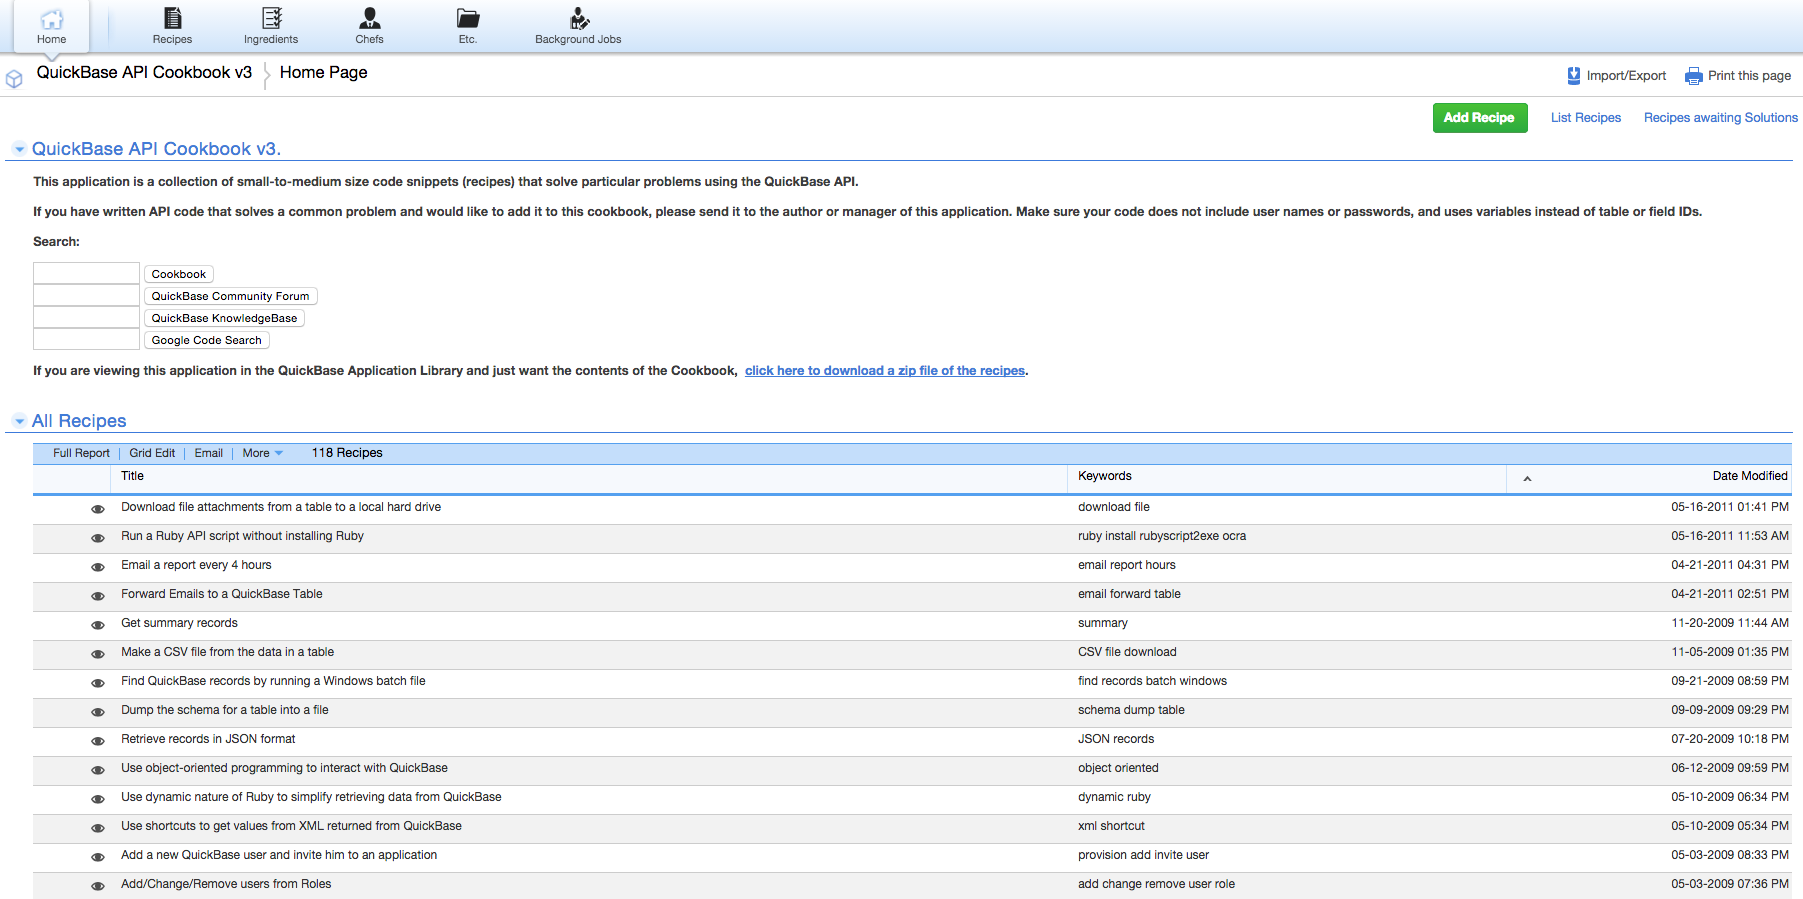View the Forward Emails to QuickBase Table eye icon
Image resolution: width=1803 pixels, height=899 pixels.
tap(98, 596)
